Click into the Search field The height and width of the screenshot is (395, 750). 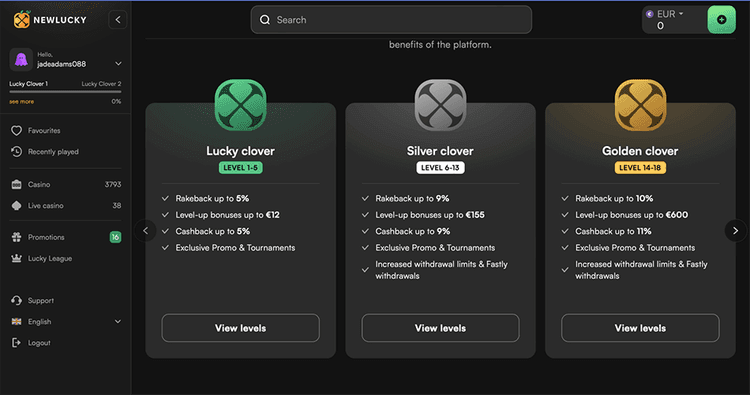click(x=391, y=20)
